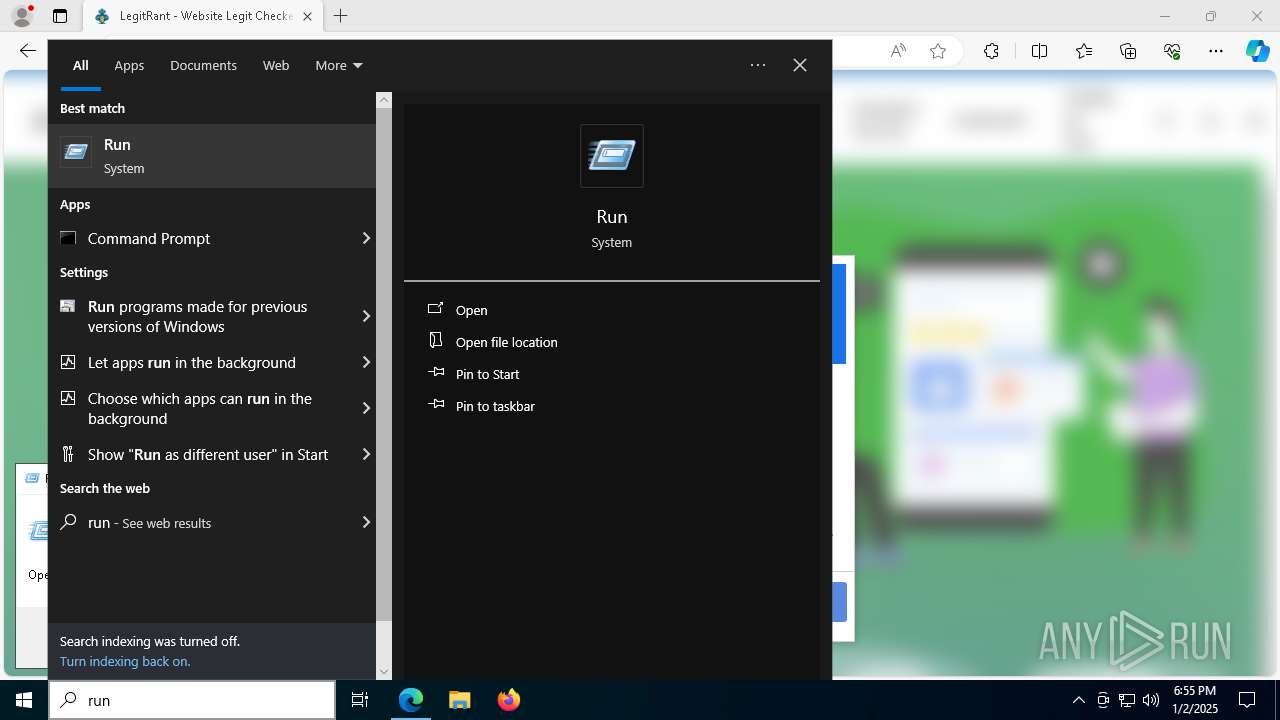The height and width of the screenshot is (720, 1280).
Task: Expand Run programs made for previous versions arrow
Action: point(366,316)
